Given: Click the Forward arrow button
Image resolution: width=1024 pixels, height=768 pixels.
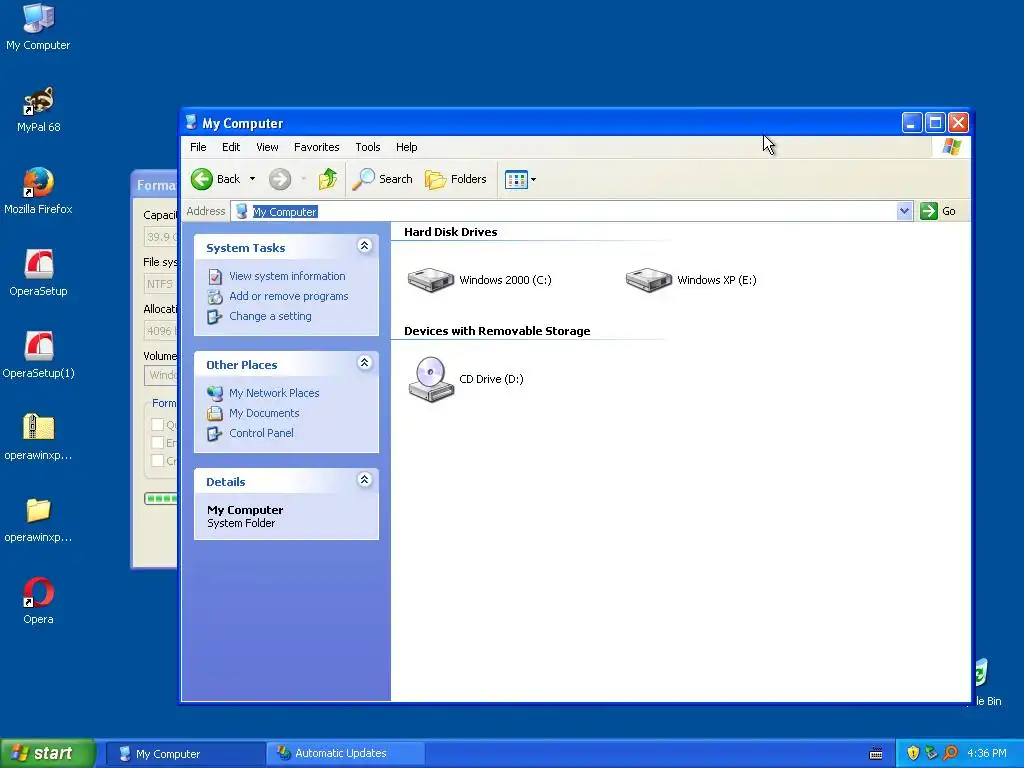Looking at the screenshot, I should pyautogui.click(x=280, y=179).
